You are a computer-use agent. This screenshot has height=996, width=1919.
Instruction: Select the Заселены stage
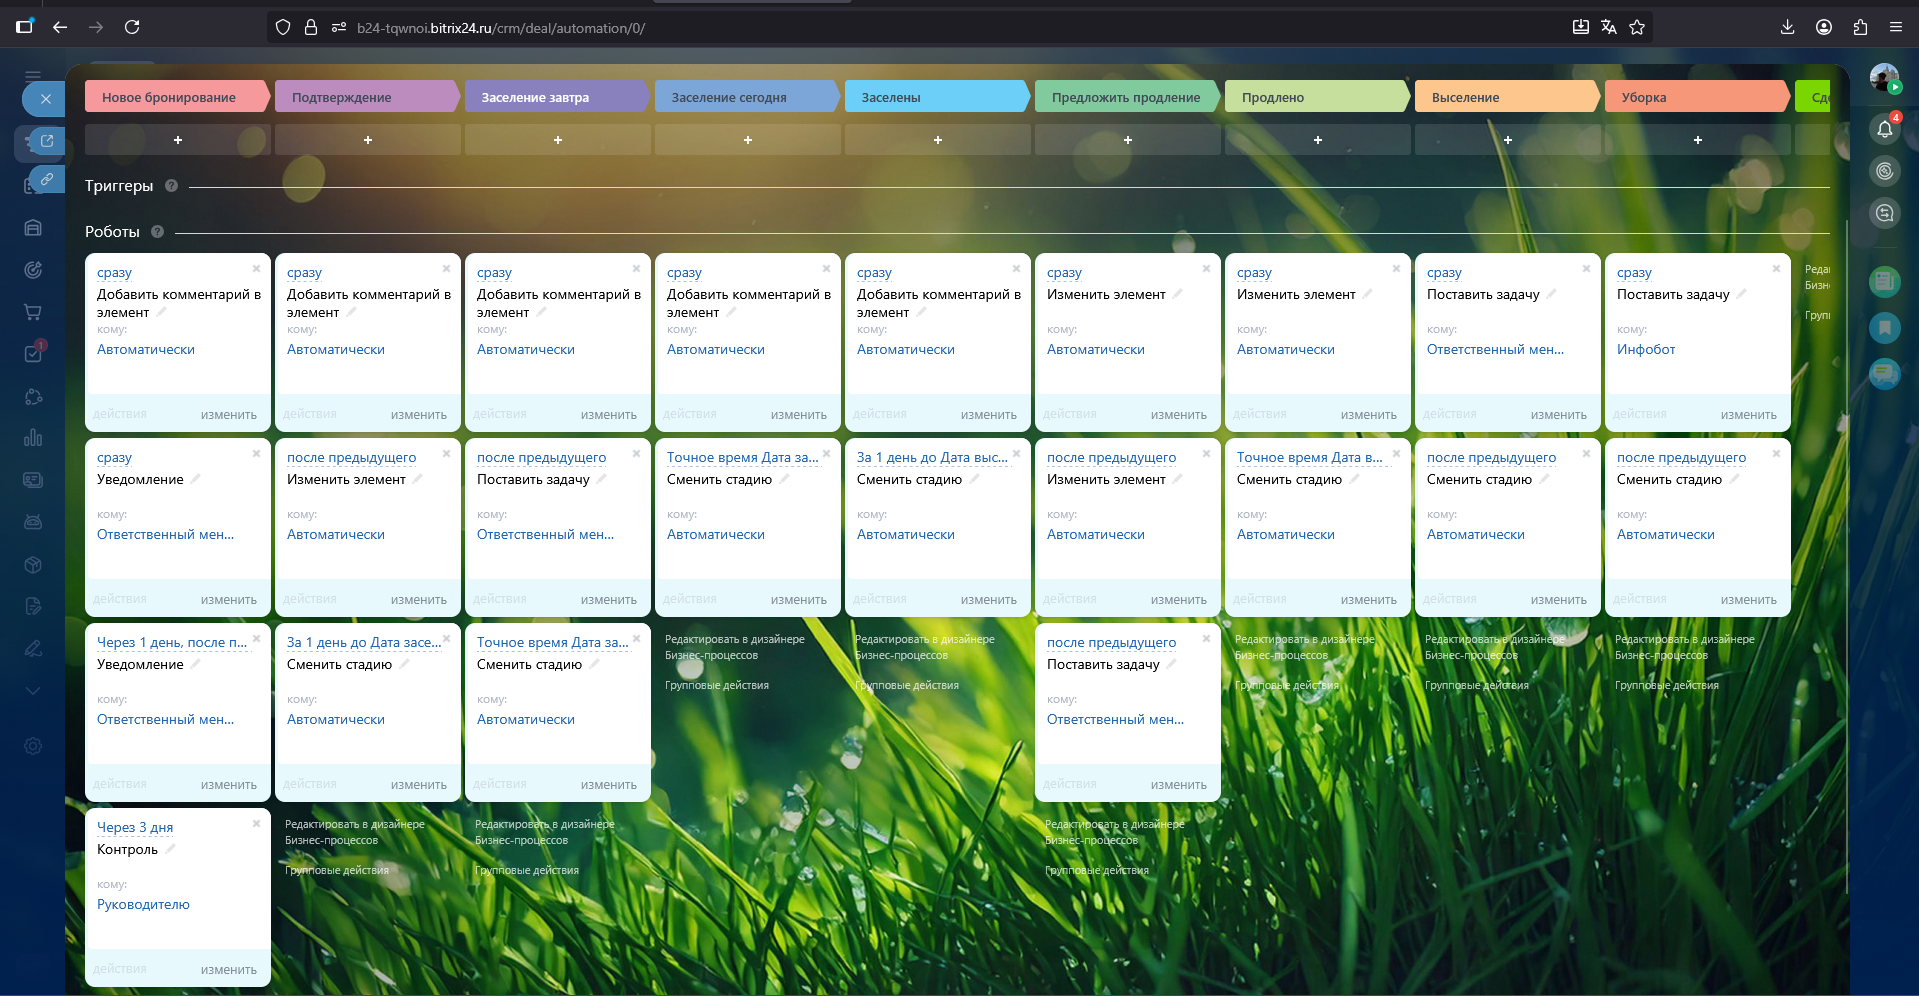(936, 97)
